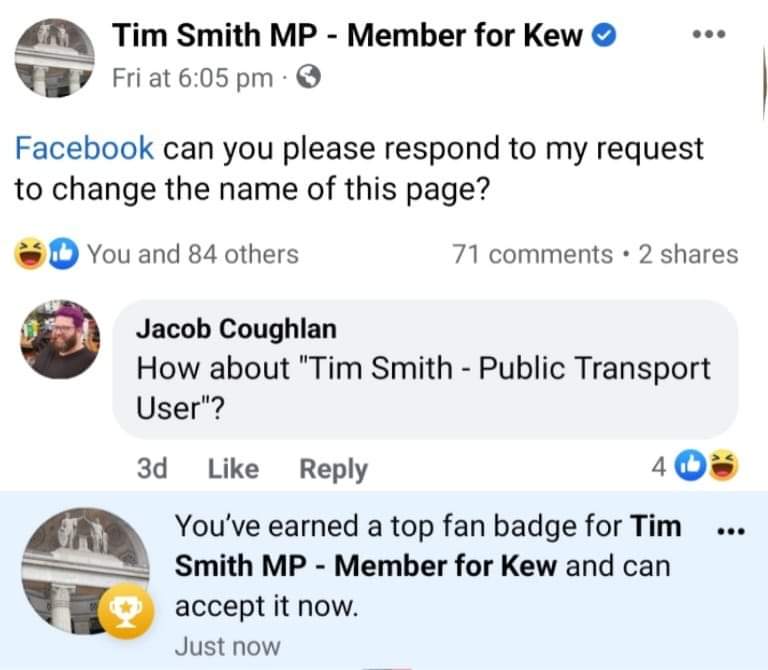768x670 pixels.
Task: Click the Facebook mention link
Action: coord(84,149)
